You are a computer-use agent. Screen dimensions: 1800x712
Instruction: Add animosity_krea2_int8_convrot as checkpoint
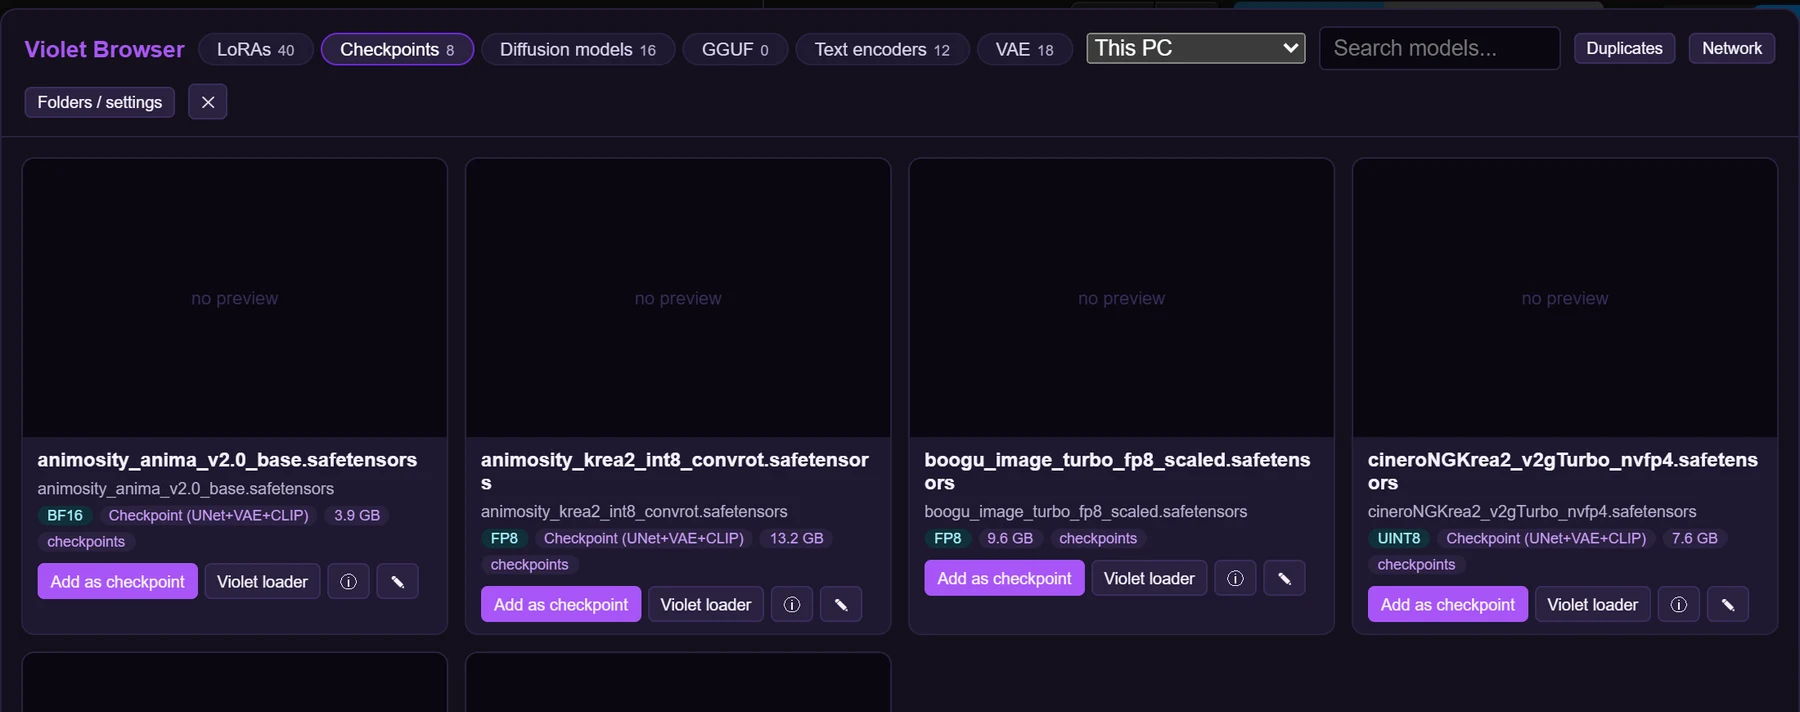pos(561,605)
